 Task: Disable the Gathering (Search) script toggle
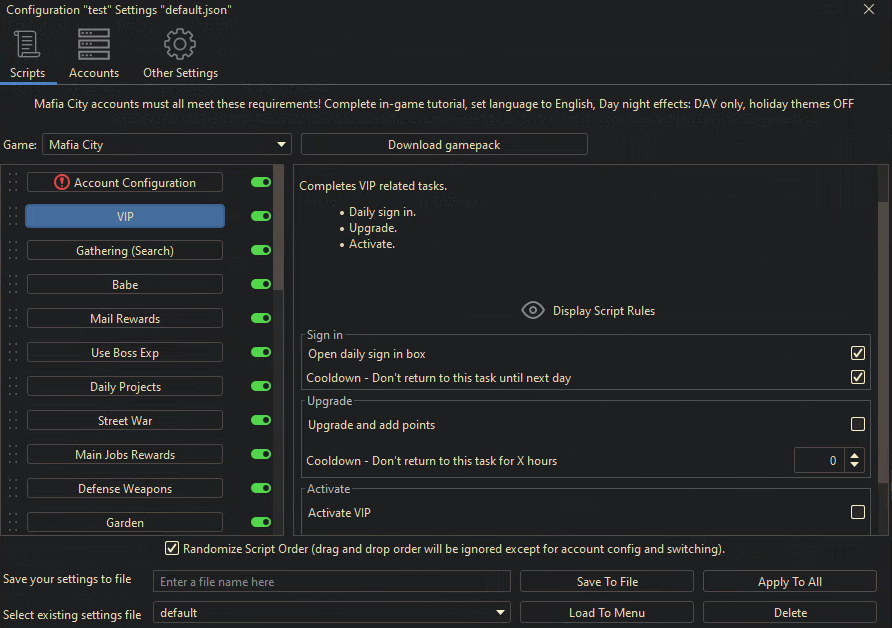point(261,250)
